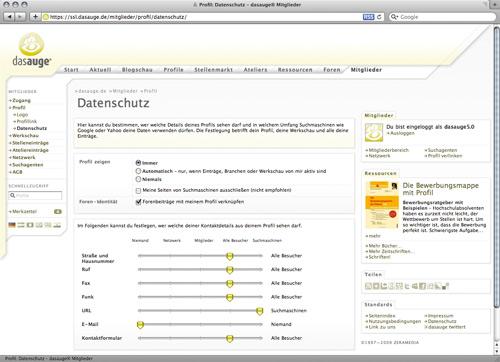500x362 pixels.
Task: Click the Ausloggen link
Action: 401,133
